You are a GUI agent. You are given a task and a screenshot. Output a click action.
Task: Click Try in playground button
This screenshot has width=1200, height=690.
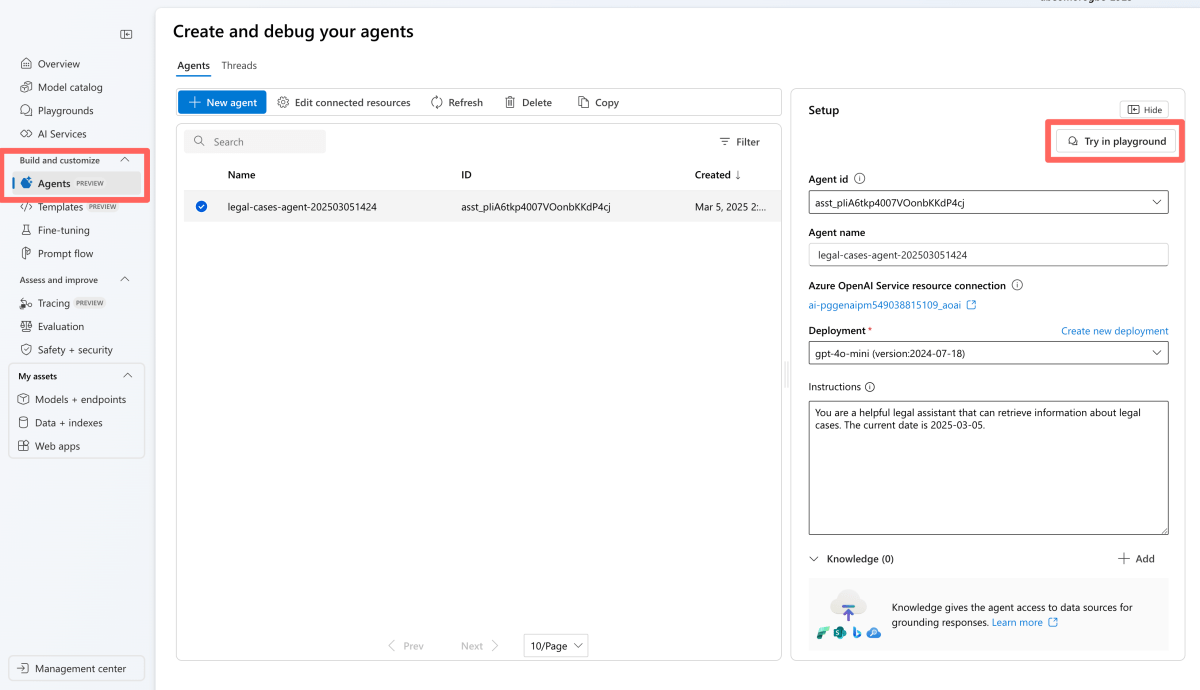pyautogui.click(x=1116, y=141)
